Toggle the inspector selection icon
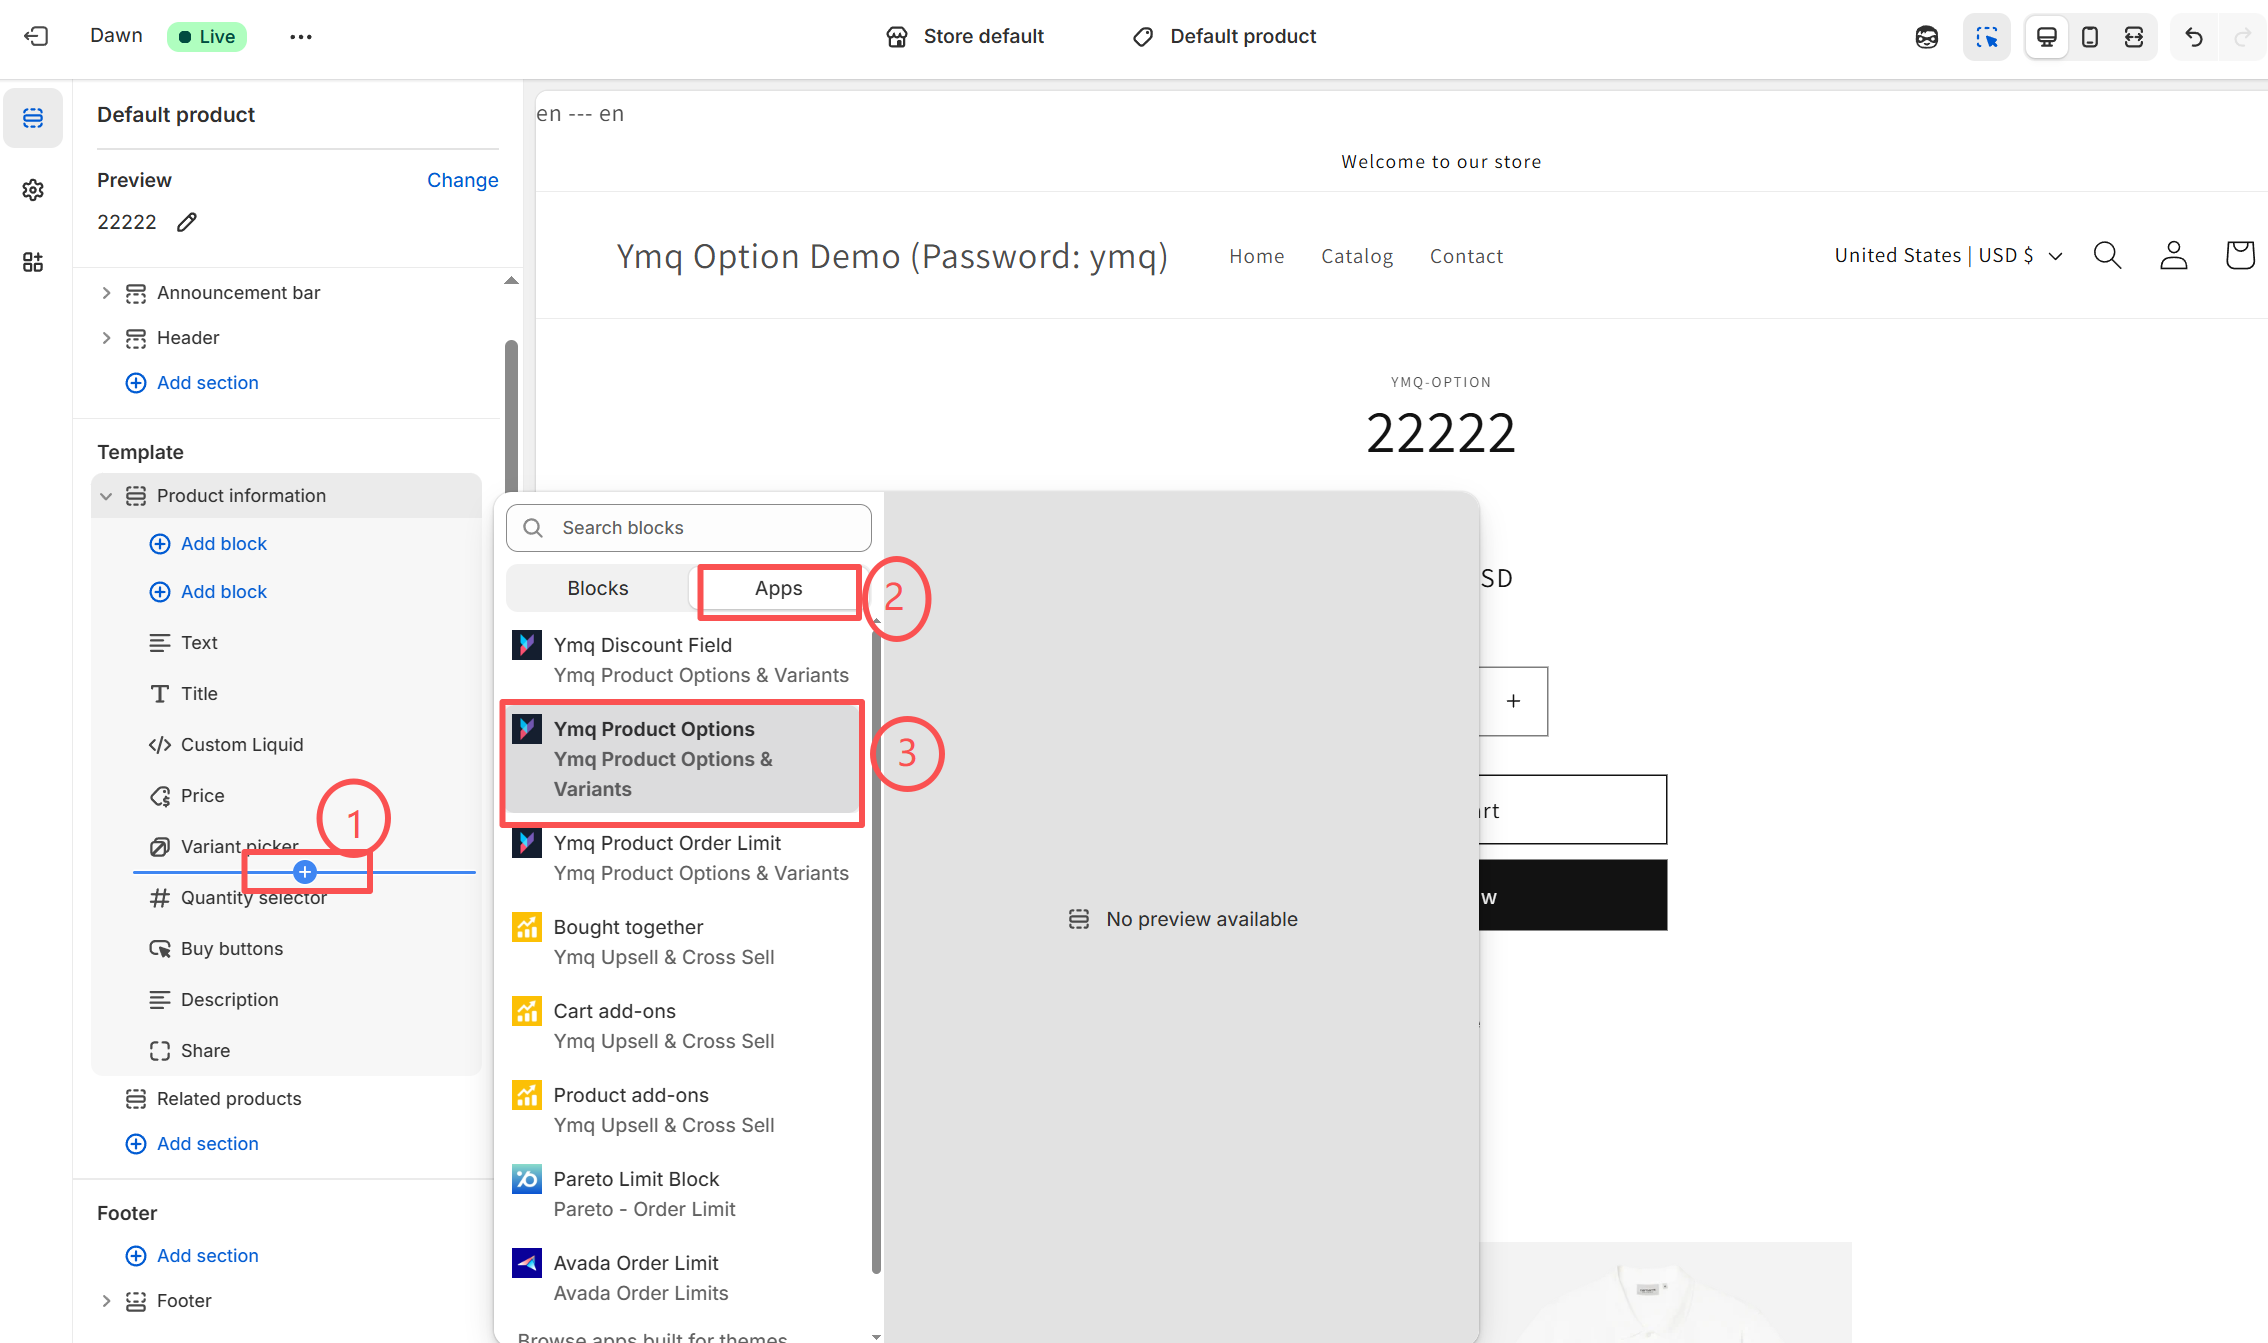 pyautogui.click(x=1986, y=37)
